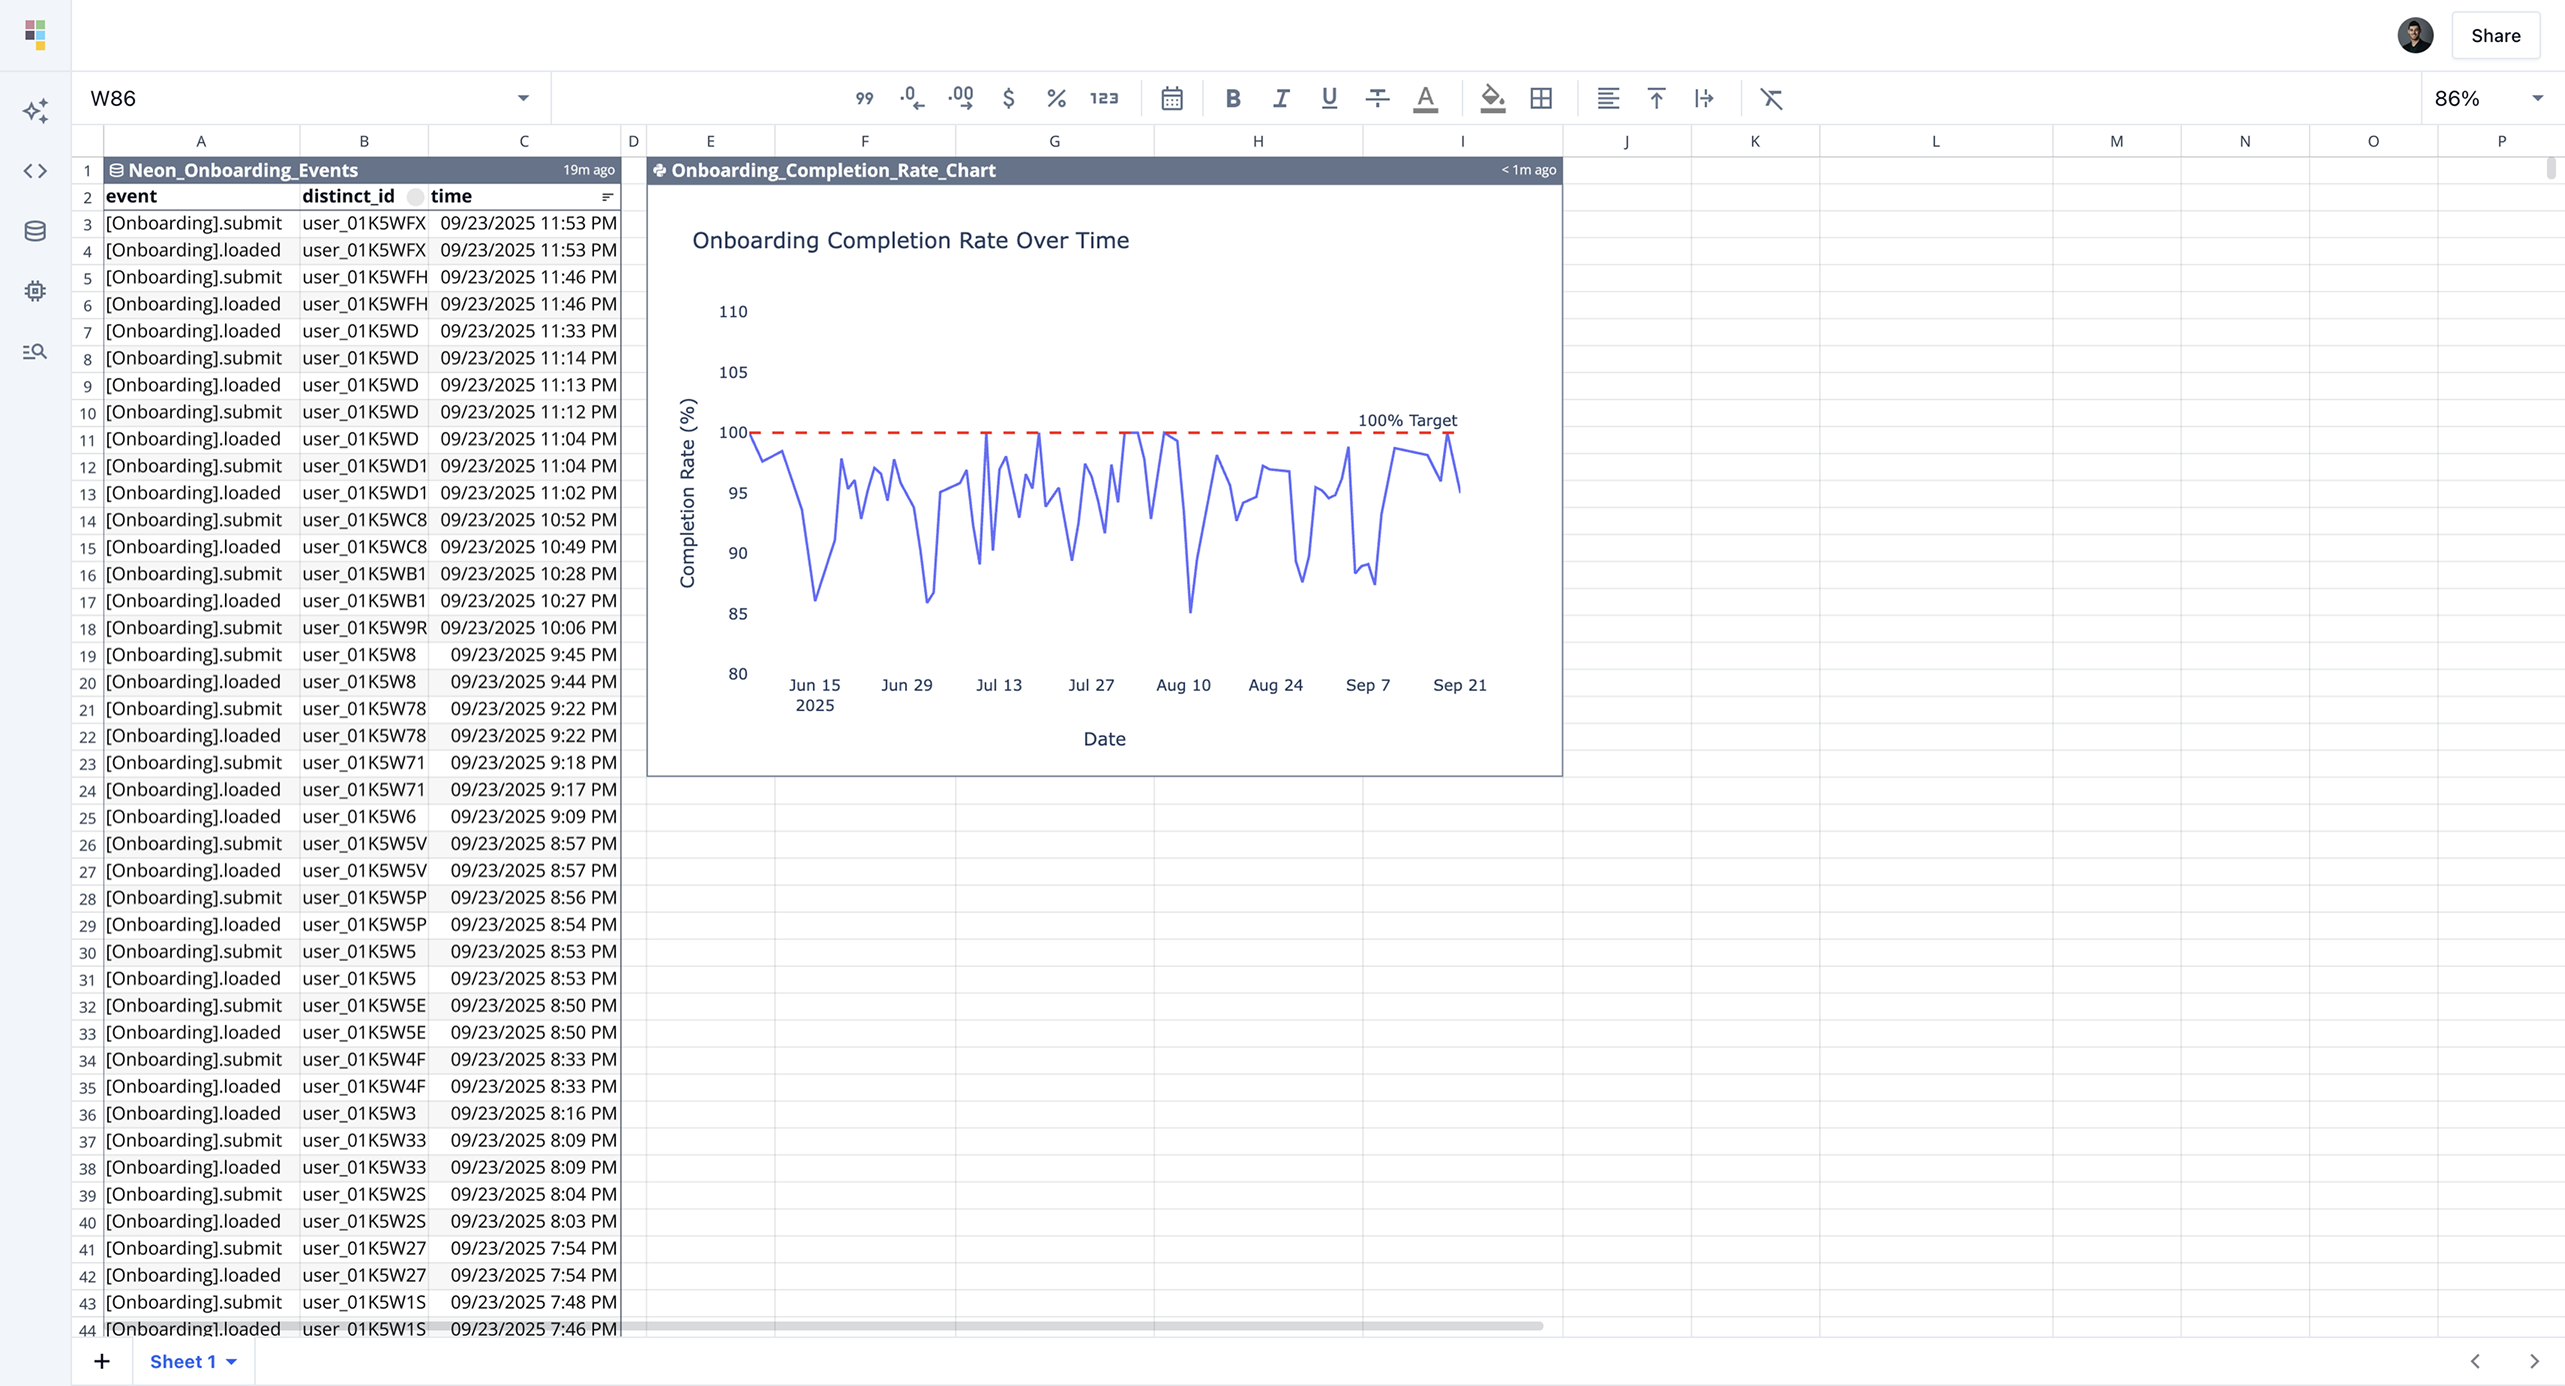2565x1386 pixels.
Task: Add a new sheet with plus button
Action: pyautogui.click(x=102, y=1361)
